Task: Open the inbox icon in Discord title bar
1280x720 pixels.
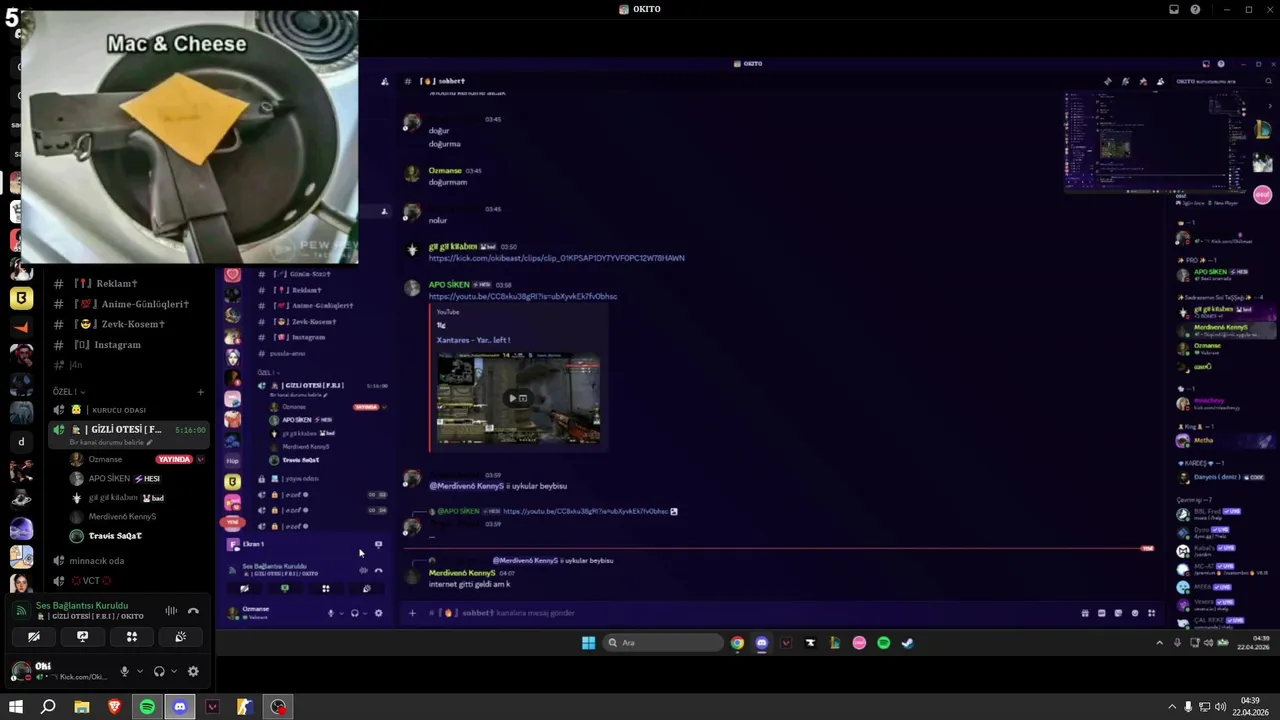Action: click(1174, 9)
